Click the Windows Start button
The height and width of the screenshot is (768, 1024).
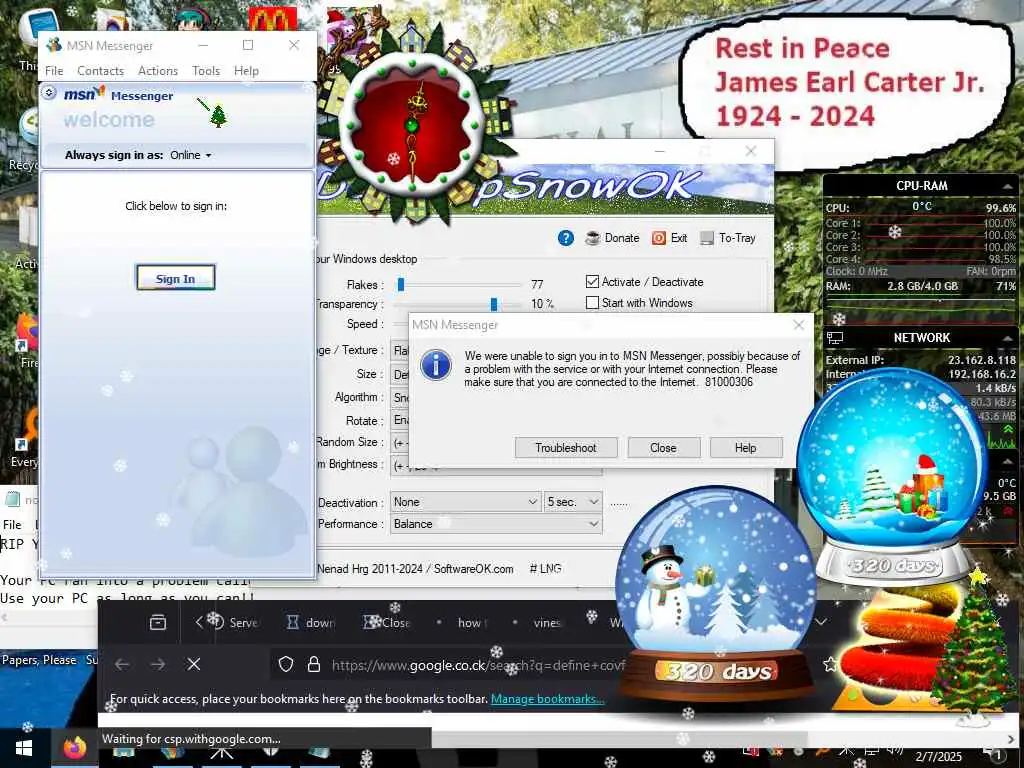(24, 748)
